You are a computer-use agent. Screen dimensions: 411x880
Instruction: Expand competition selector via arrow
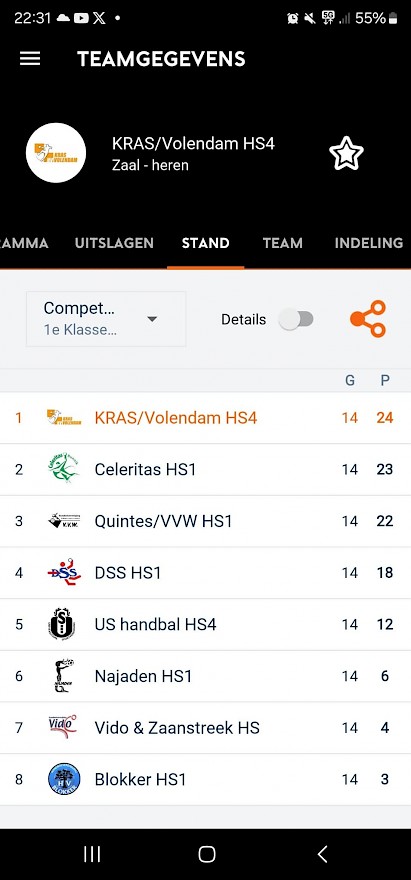(x=152, y=319)
